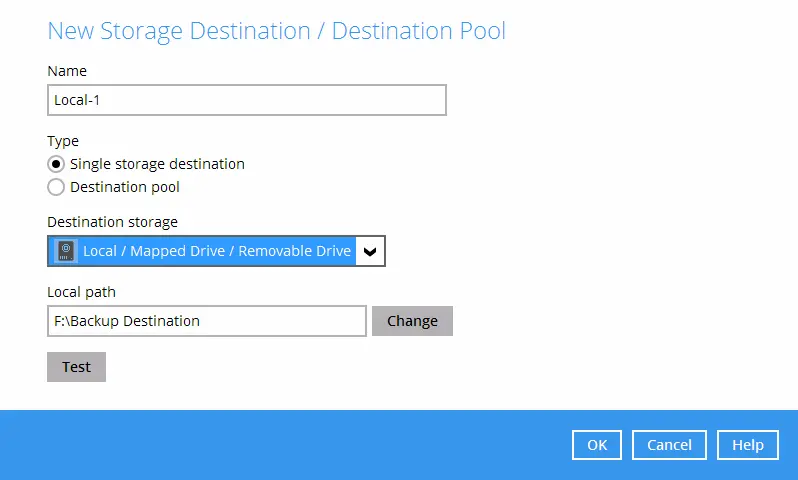Confirm with the OK button

597,445
